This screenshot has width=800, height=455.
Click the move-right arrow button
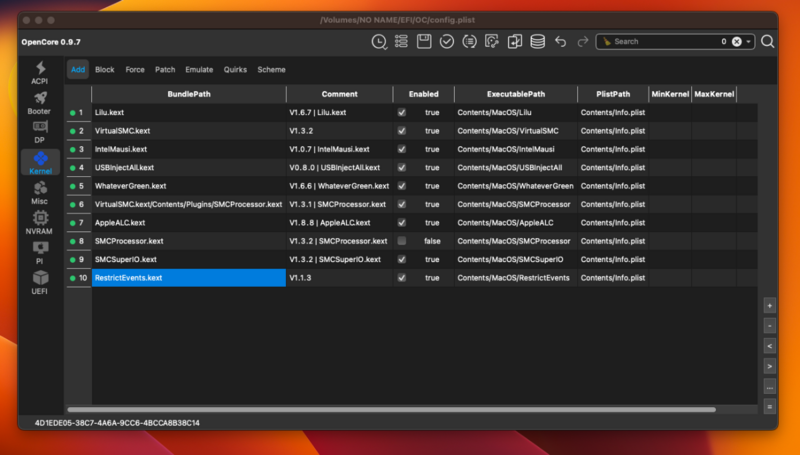point(769,366)
